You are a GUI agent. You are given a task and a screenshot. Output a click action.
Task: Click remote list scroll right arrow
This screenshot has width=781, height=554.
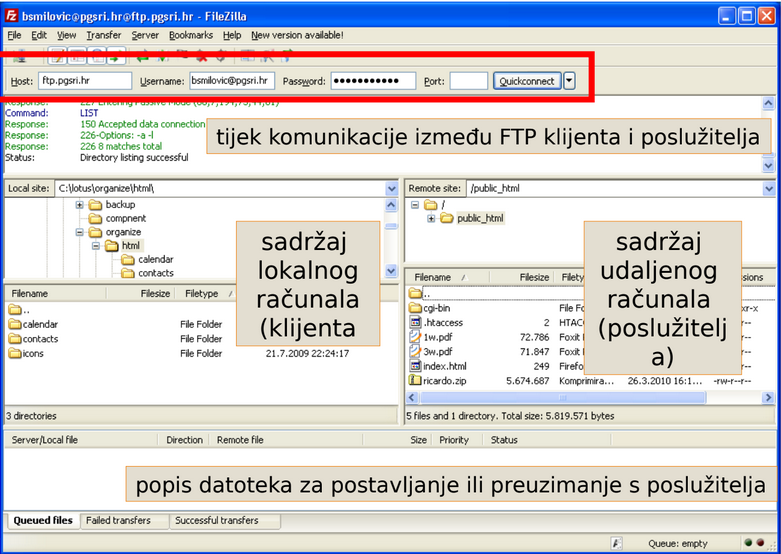click(x=768, y=398)
